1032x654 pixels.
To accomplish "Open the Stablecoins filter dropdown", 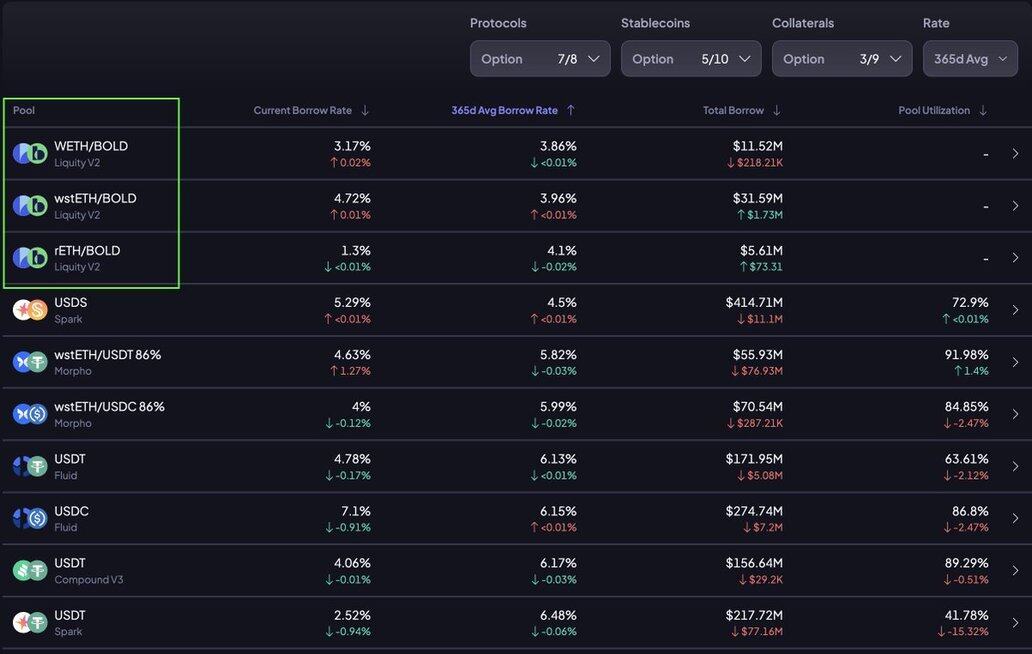I will coord(691,59).
